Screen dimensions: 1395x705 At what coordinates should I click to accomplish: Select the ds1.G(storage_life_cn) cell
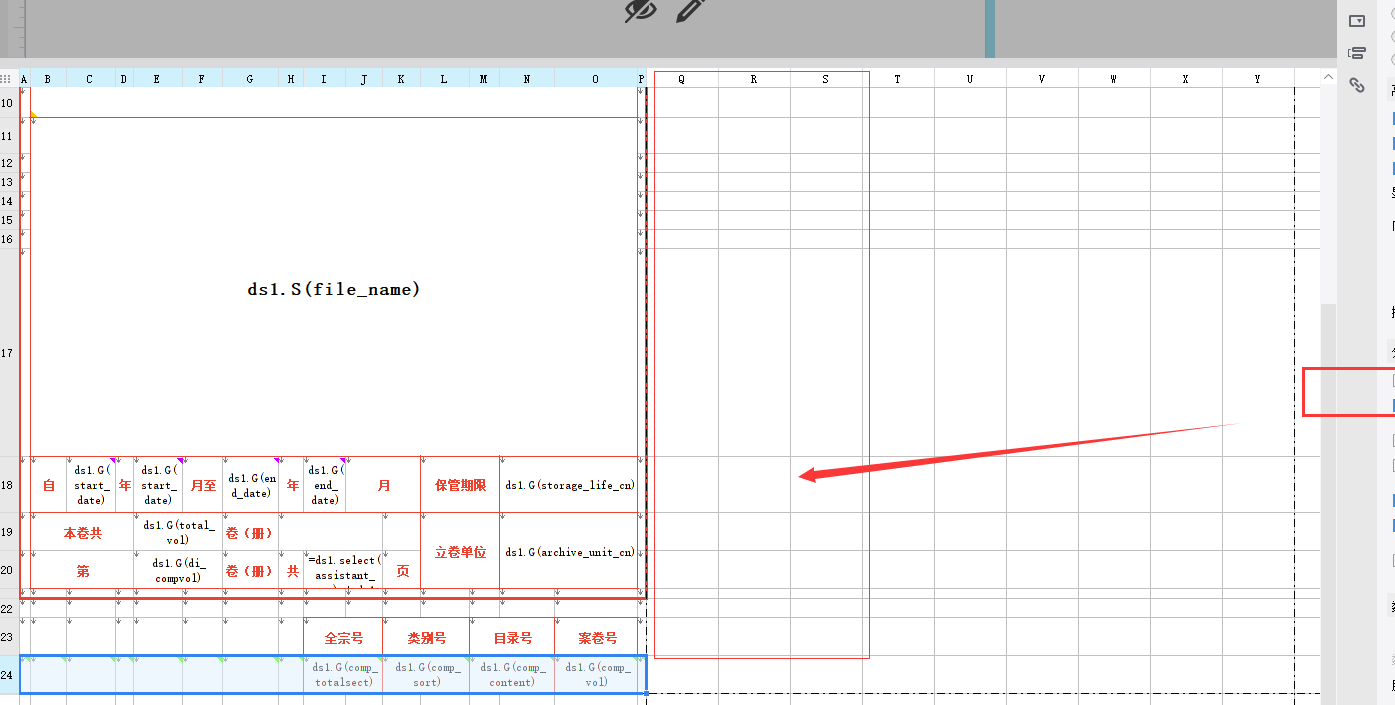pos(569,485)
